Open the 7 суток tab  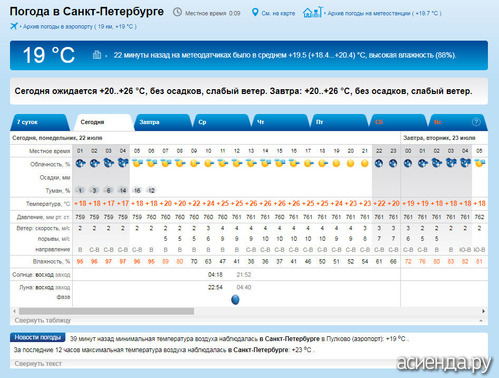pyautogui.click(x=40, y=122)
